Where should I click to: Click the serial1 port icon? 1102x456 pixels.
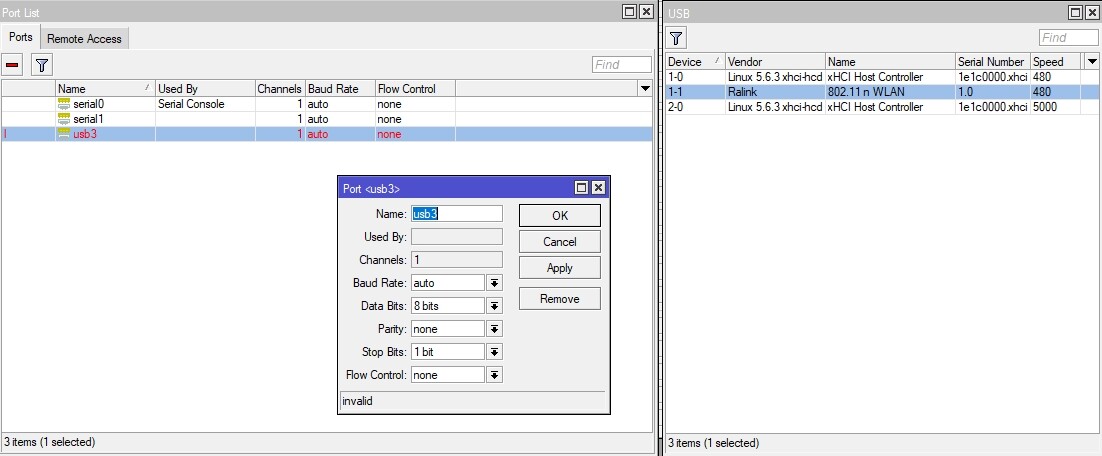tap(64, 119)
